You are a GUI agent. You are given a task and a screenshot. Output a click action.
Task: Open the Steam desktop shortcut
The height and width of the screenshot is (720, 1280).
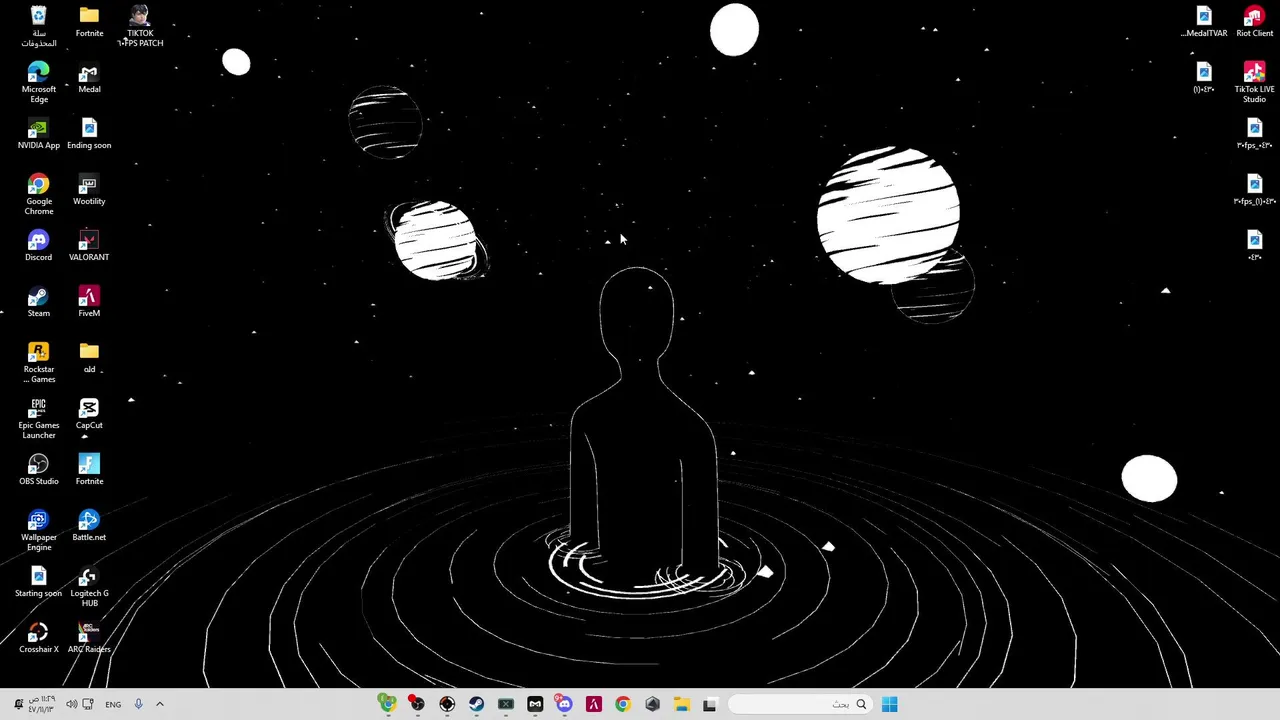pyautogui.click(x=38, y=302)
